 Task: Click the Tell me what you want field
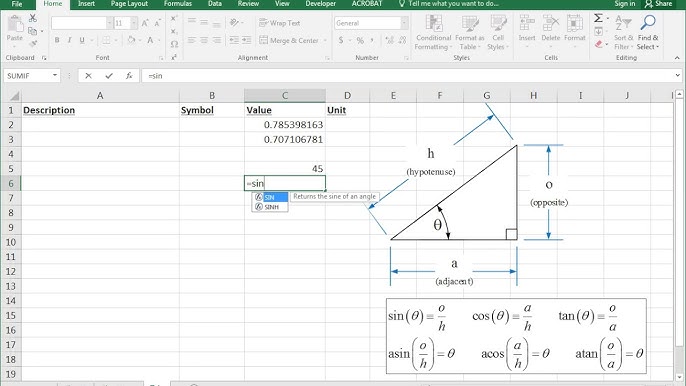tap(449, 4)
